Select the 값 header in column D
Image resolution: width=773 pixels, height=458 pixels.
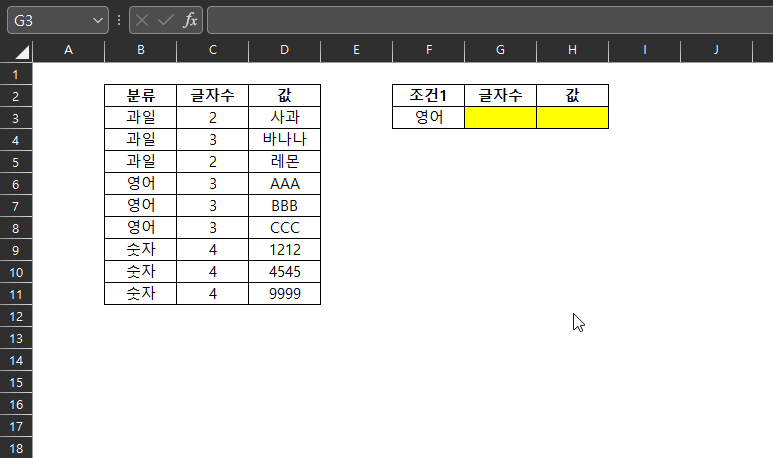tap(284, 96)
